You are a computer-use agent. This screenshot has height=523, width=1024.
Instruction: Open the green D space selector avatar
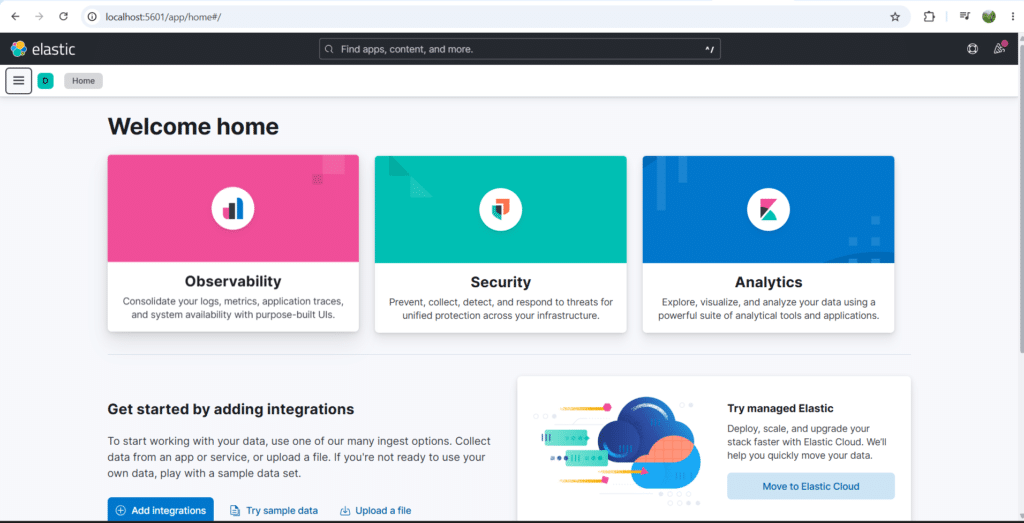pyautogui.click(x=45, y=81)
